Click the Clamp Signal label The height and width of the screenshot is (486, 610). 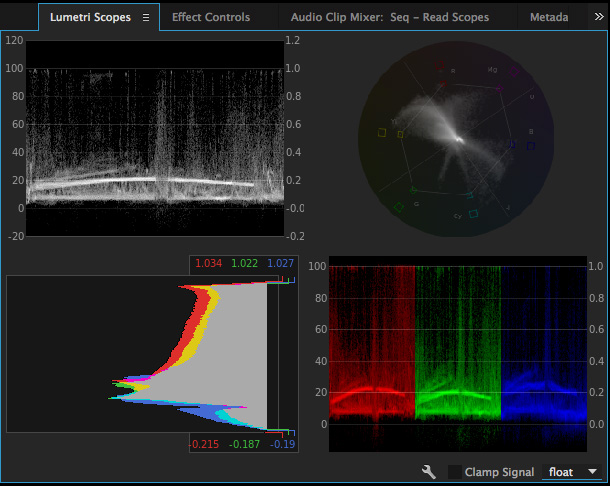click(x=499, y=472)
